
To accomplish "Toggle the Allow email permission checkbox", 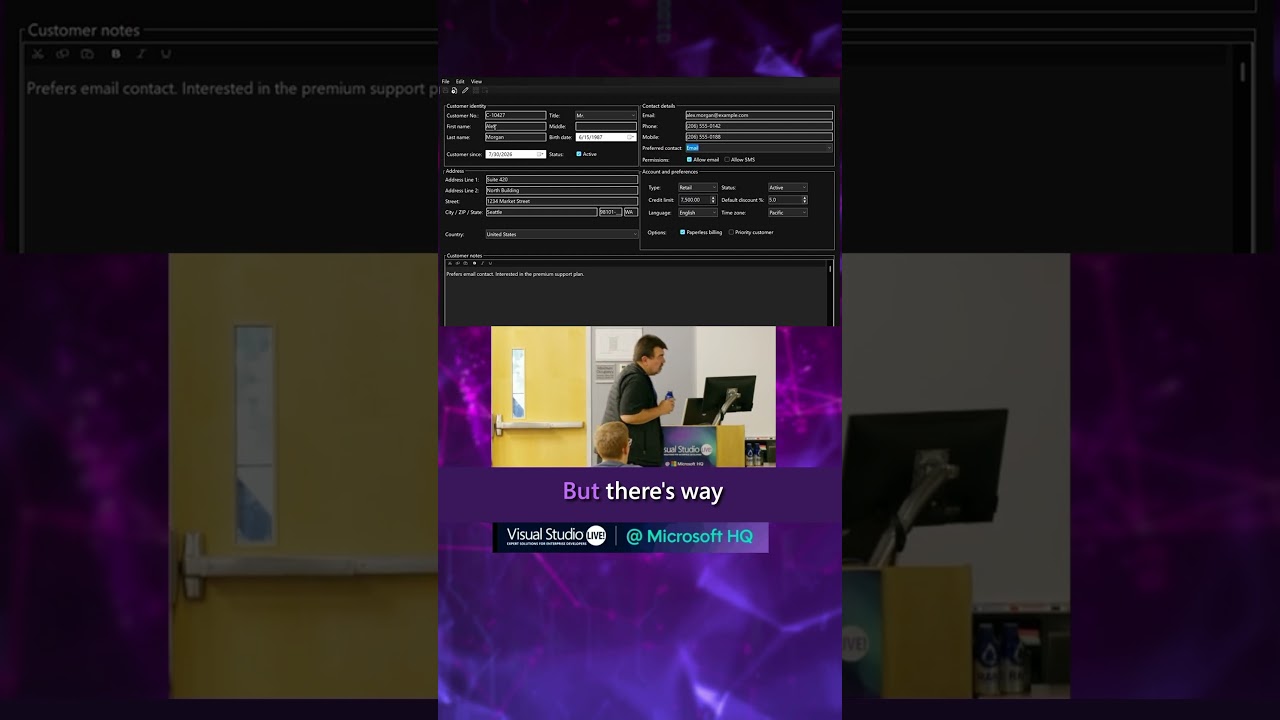I will pyautogui.click(x=689, y=160).
